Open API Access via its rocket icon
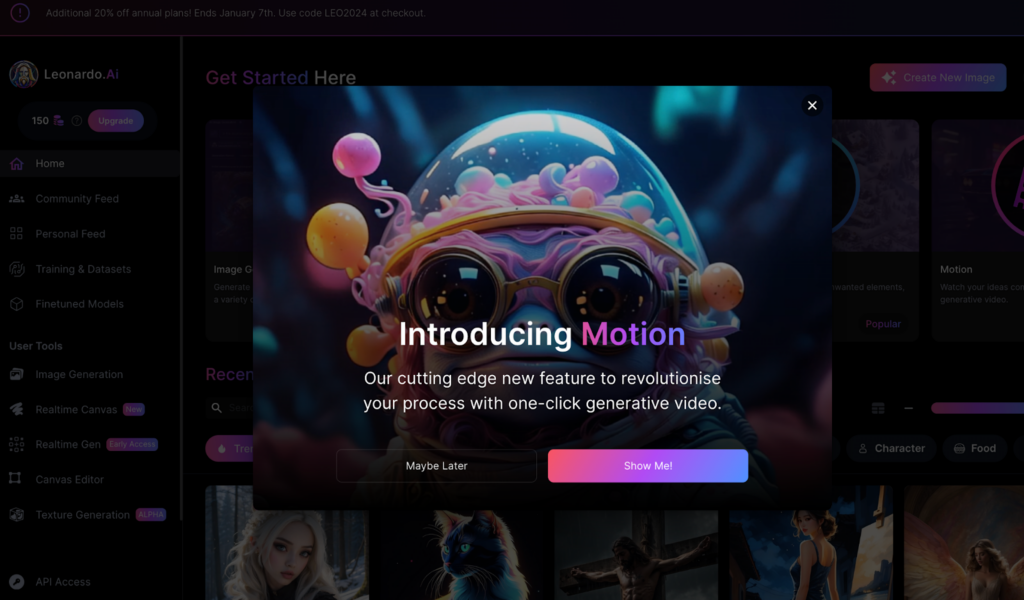This screenshot has width=1024, height=600. (16, 582)
